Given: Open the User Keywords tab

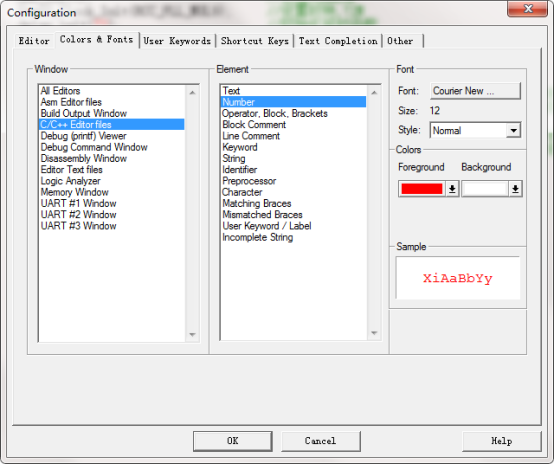Looking at the screenshot, I should (x=177, y=41).
